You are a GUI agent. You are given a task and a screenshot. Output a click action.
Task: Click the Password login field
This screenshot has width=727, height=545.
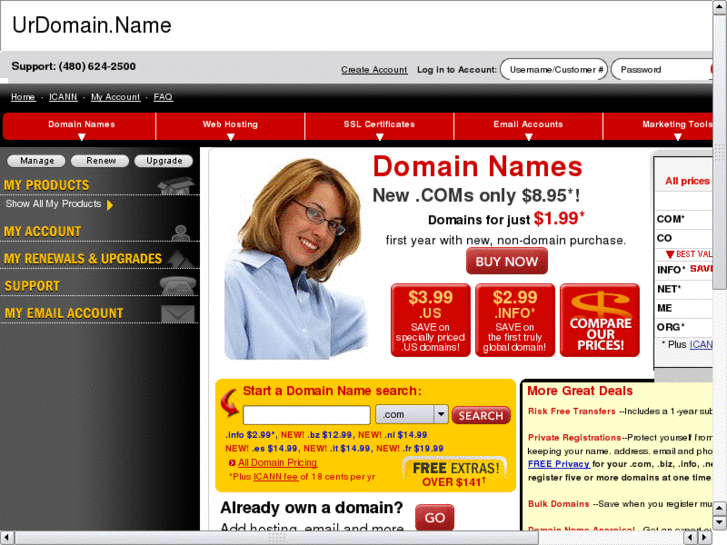tap(662, 70)
